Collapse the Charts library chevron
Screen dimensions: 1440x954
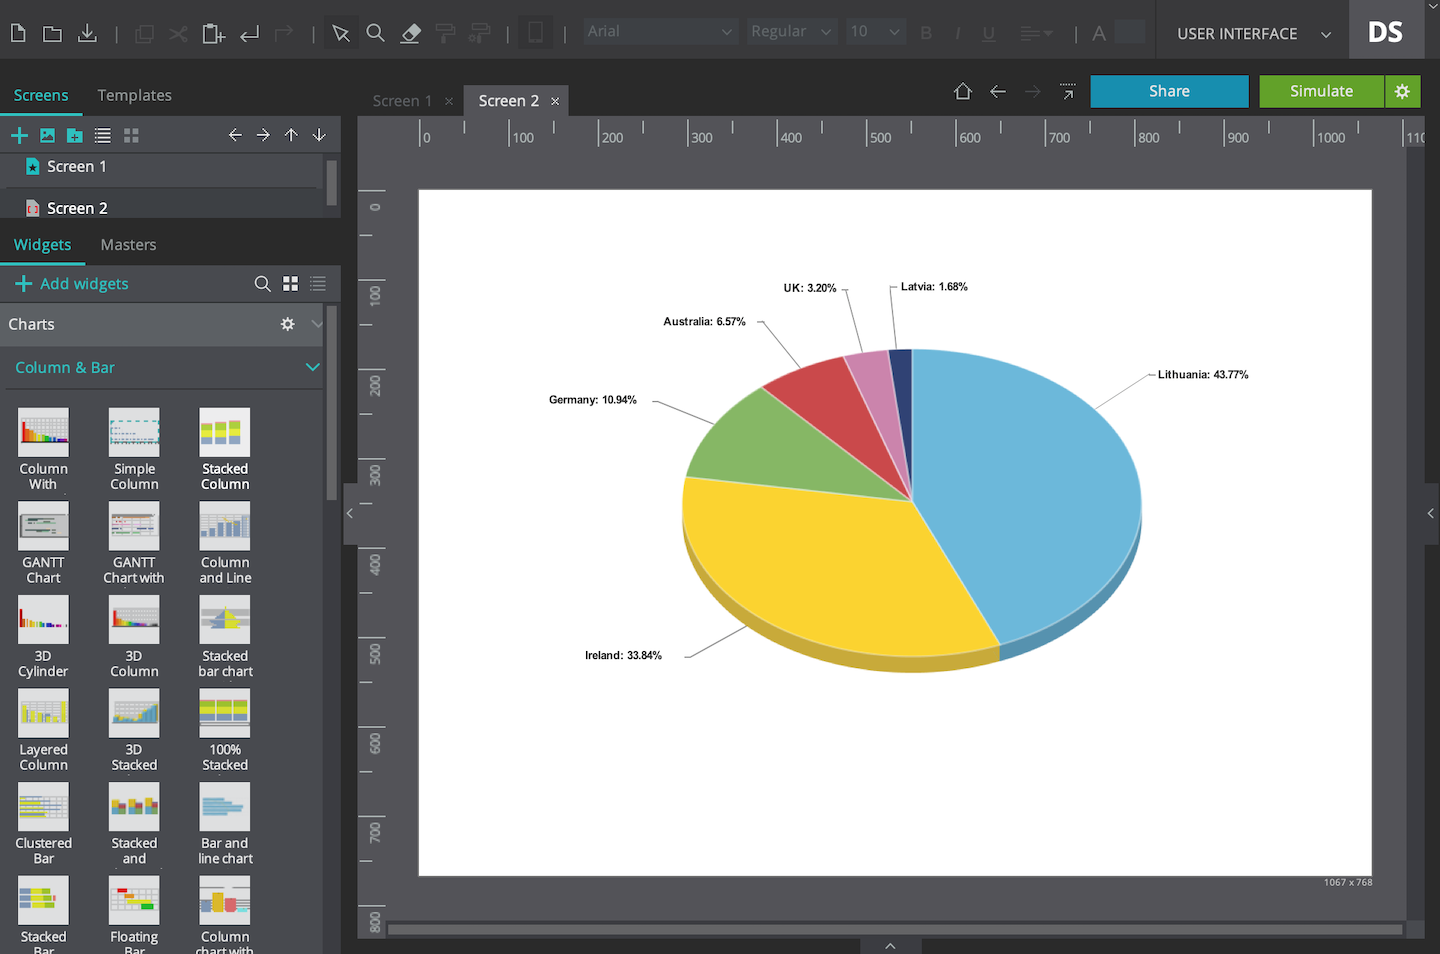[x=317, y=324]
